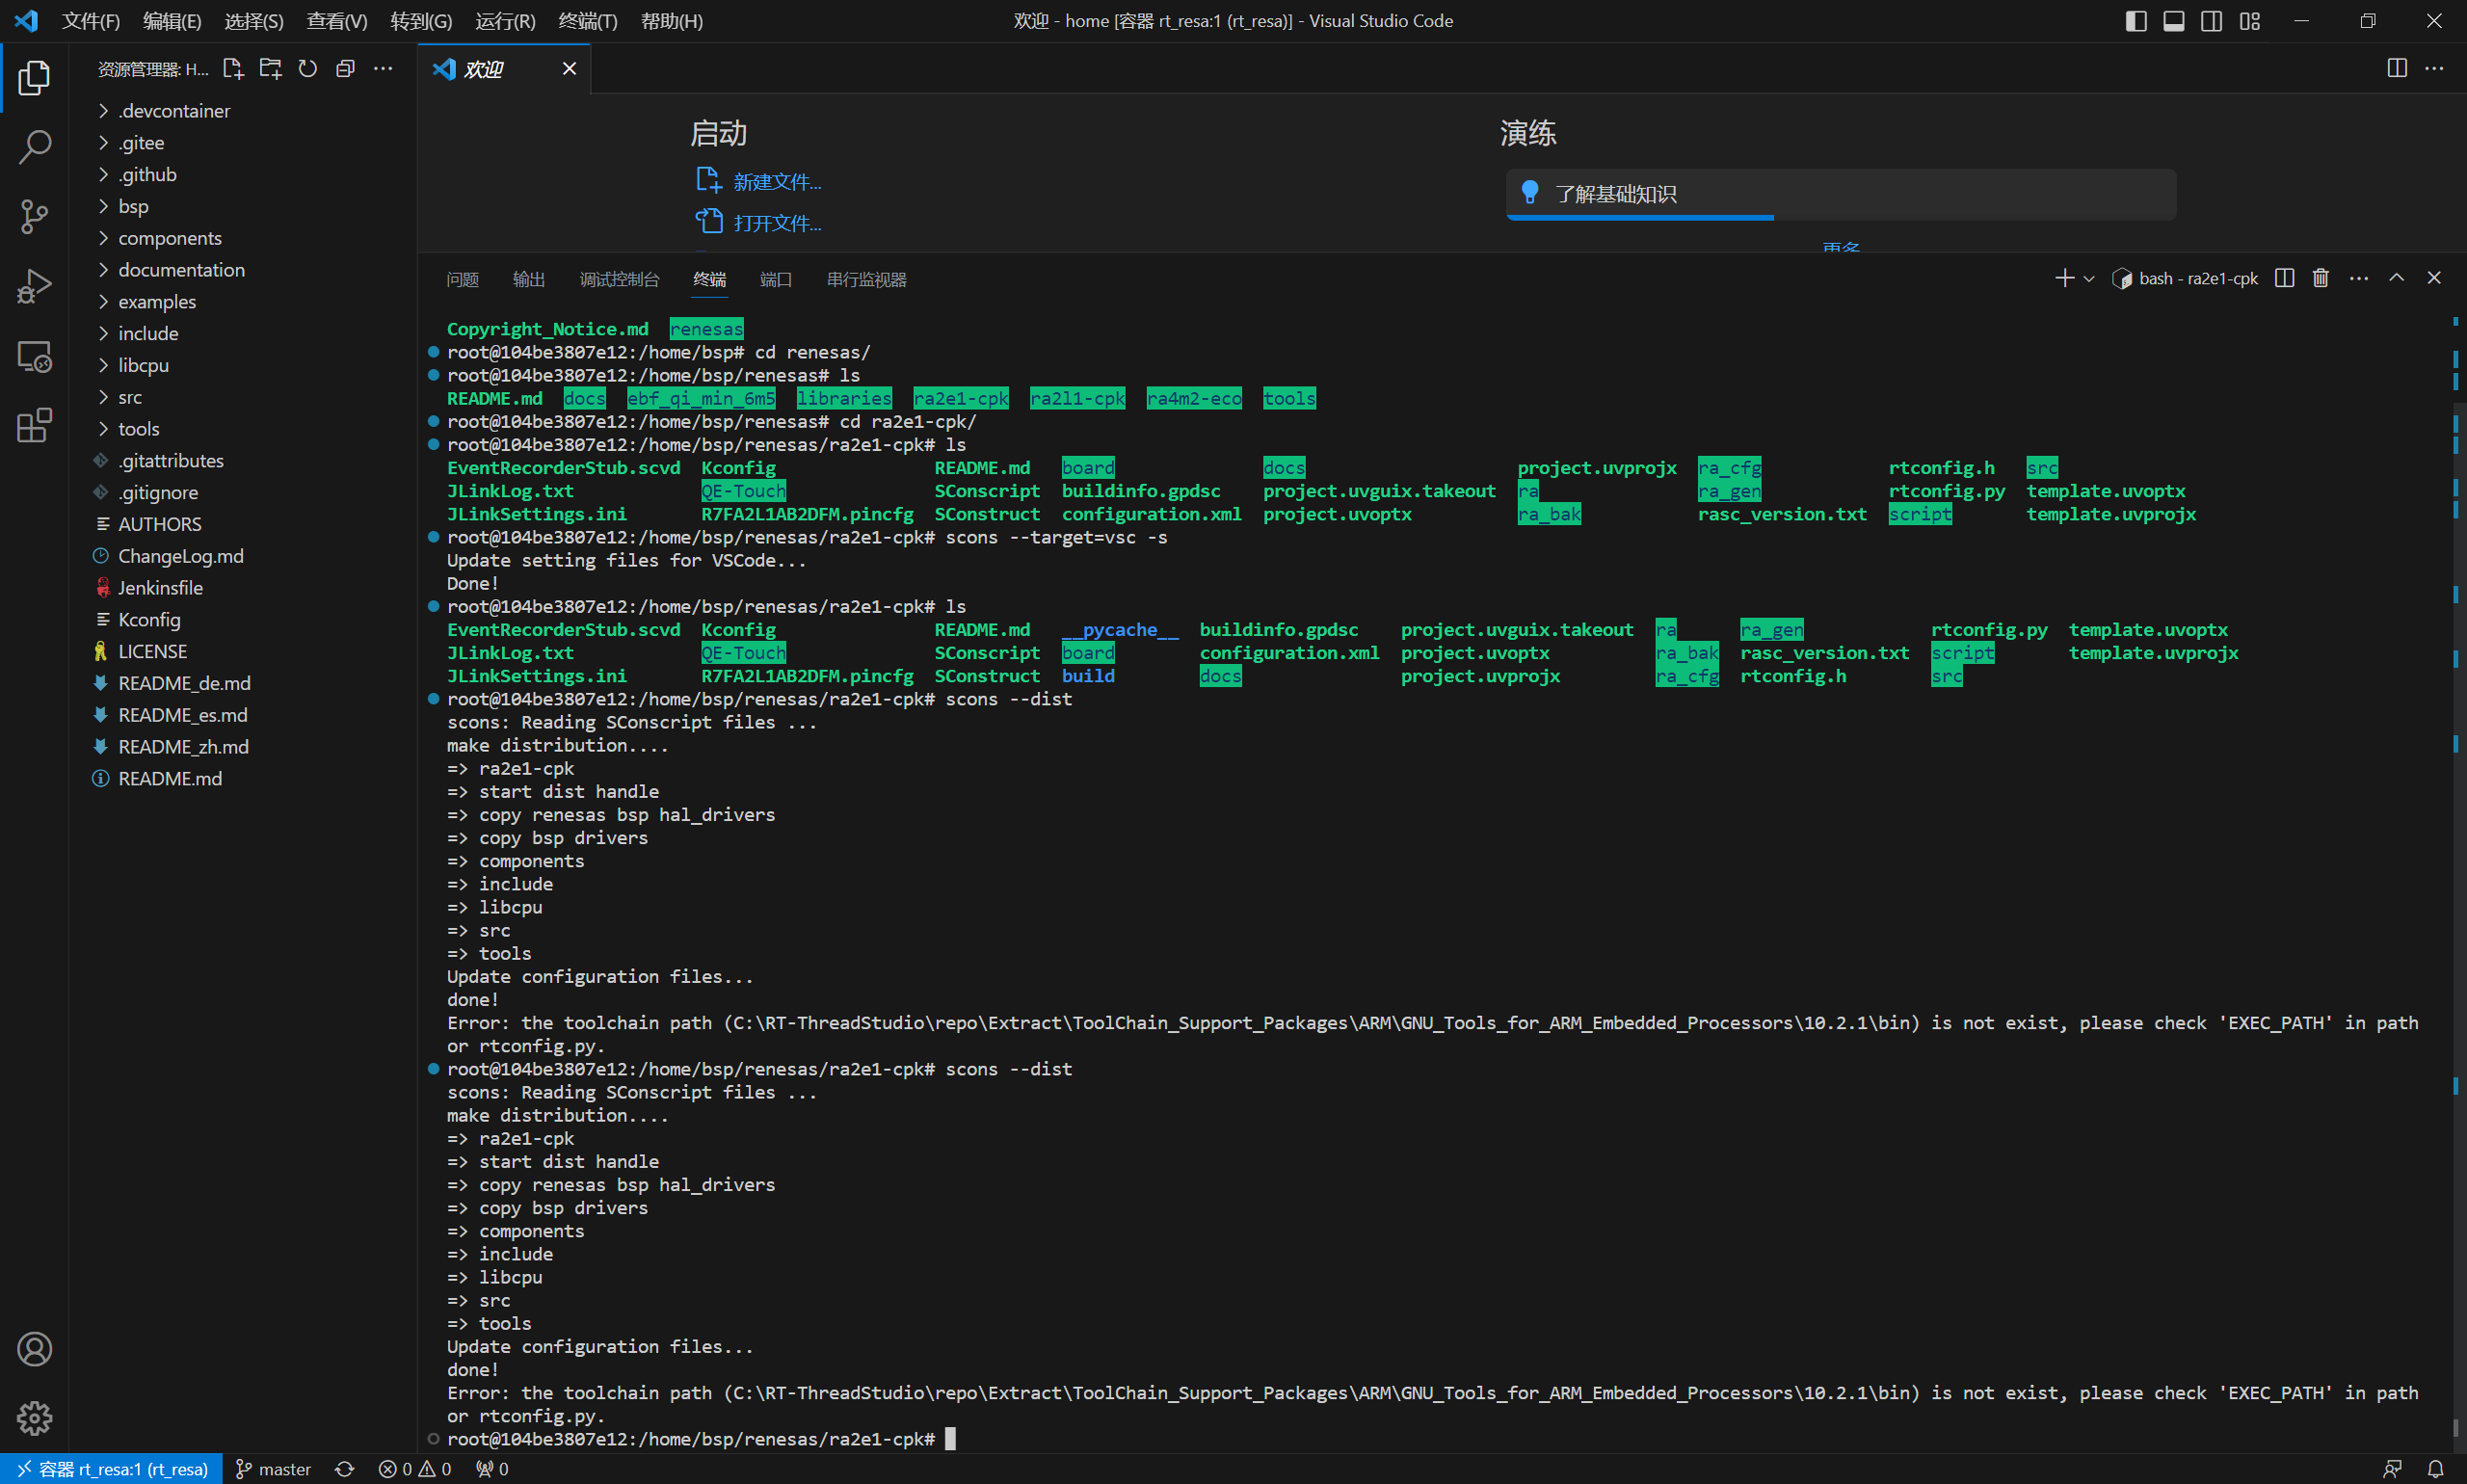The width and height of the screenshot is (2467, 1484).
Task: Open the Extensions view
Action: click(x=34, y=425)
